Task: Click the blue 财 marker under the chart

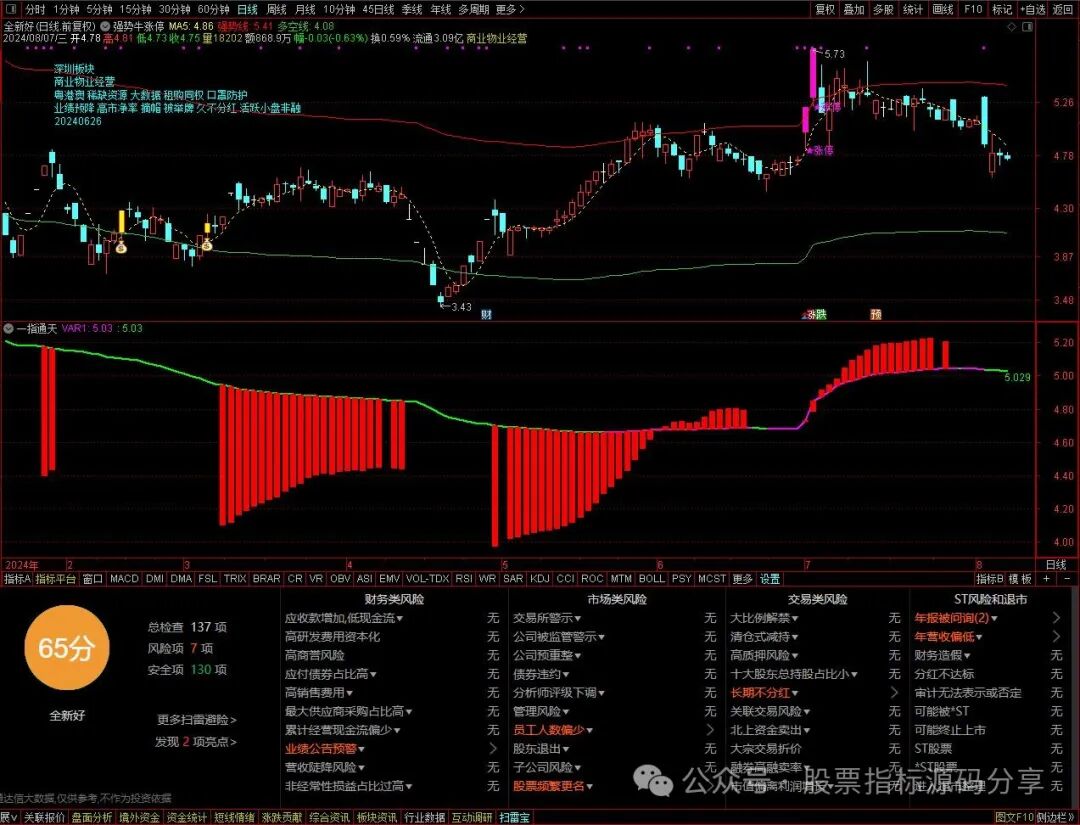Action: 486,315
